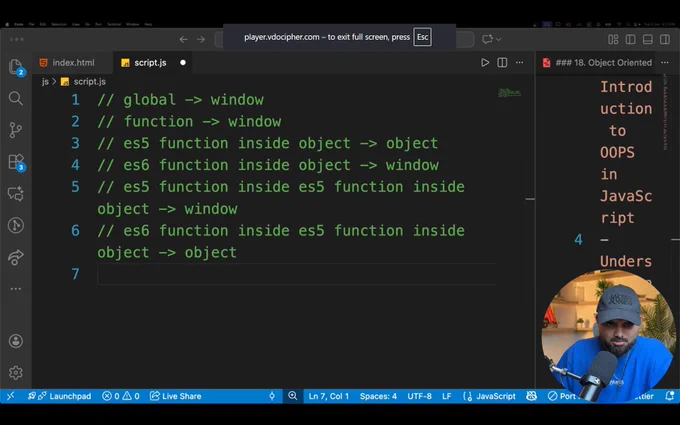Open the Accounts menu icon
Screen dimensions: 680x425
pos(16,341)
